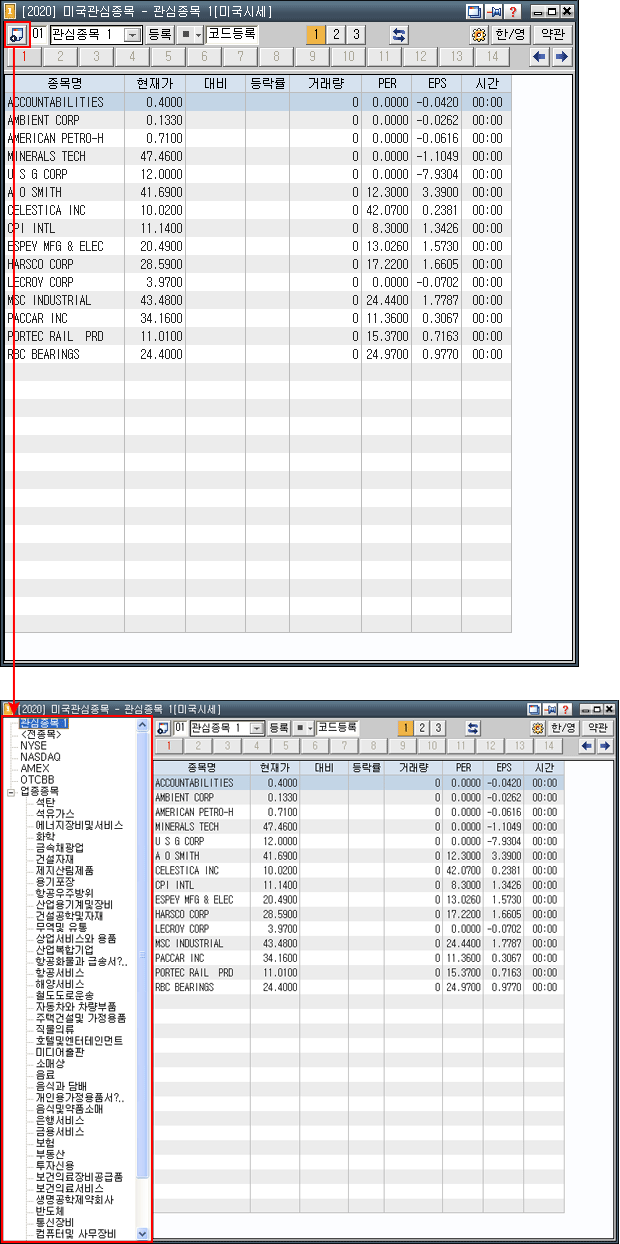Switch to tab 9 in window without sidebar
Image resolution: width=620 pixels, height=1244 pixels.
tap(312, 57)
